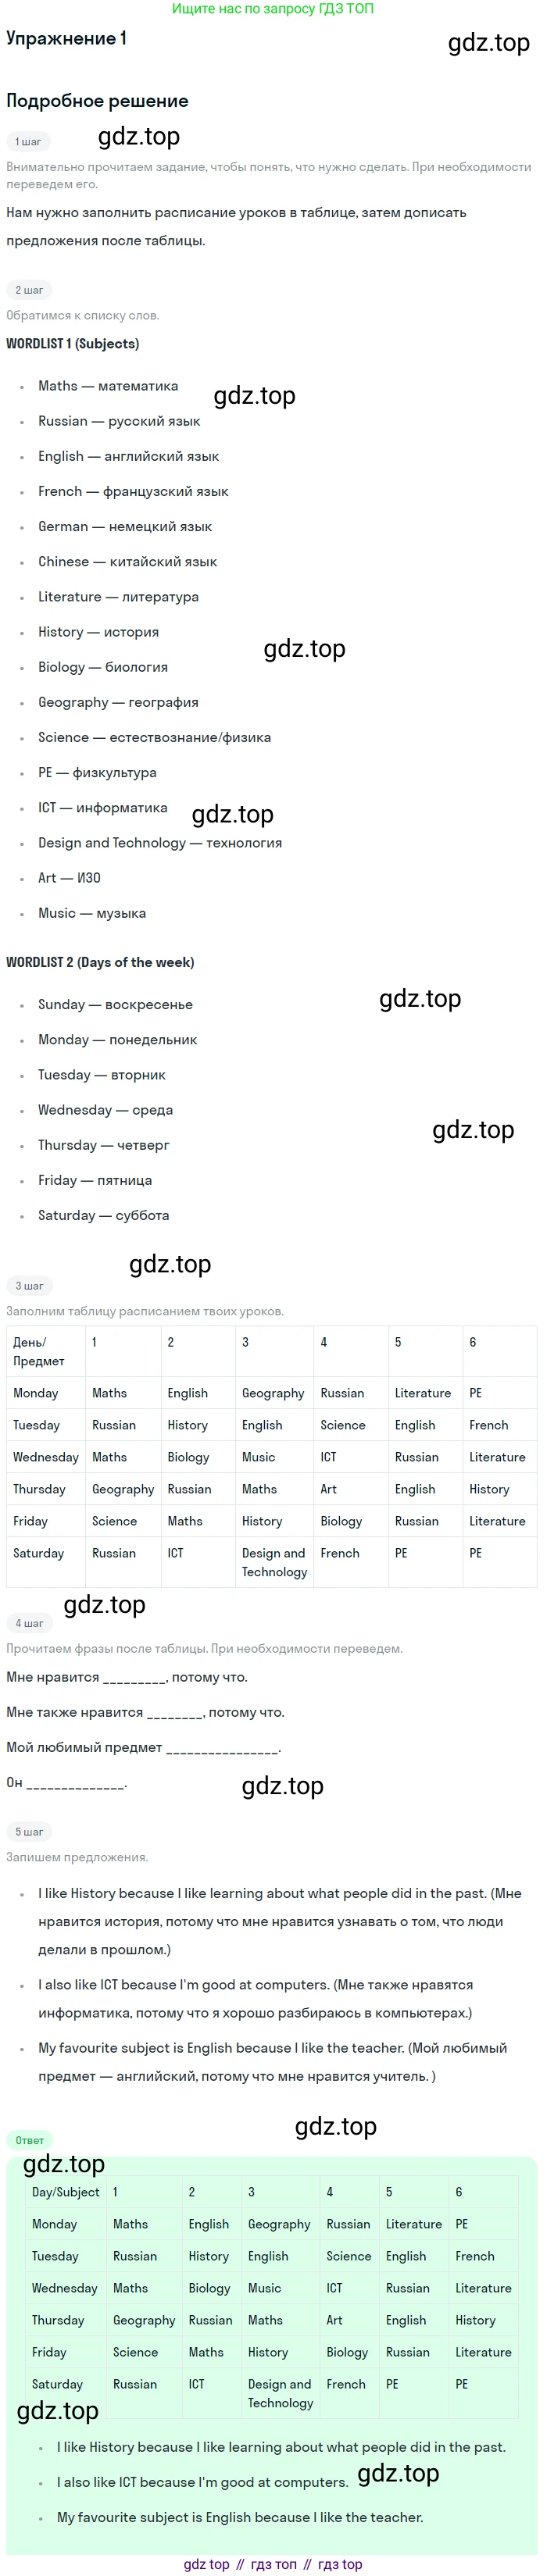Click the '2 шаг' step badge
This screenshot has width=547, height=2576.
point(29,290)
